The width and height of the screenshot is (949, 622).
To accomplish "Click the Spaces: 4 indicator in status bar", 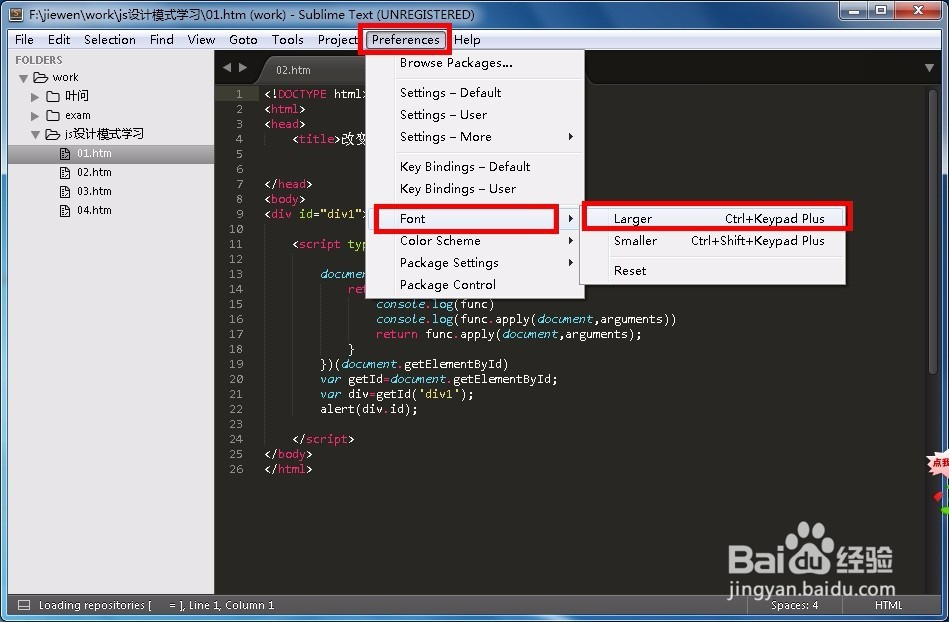I will click(x=794, y=605).
